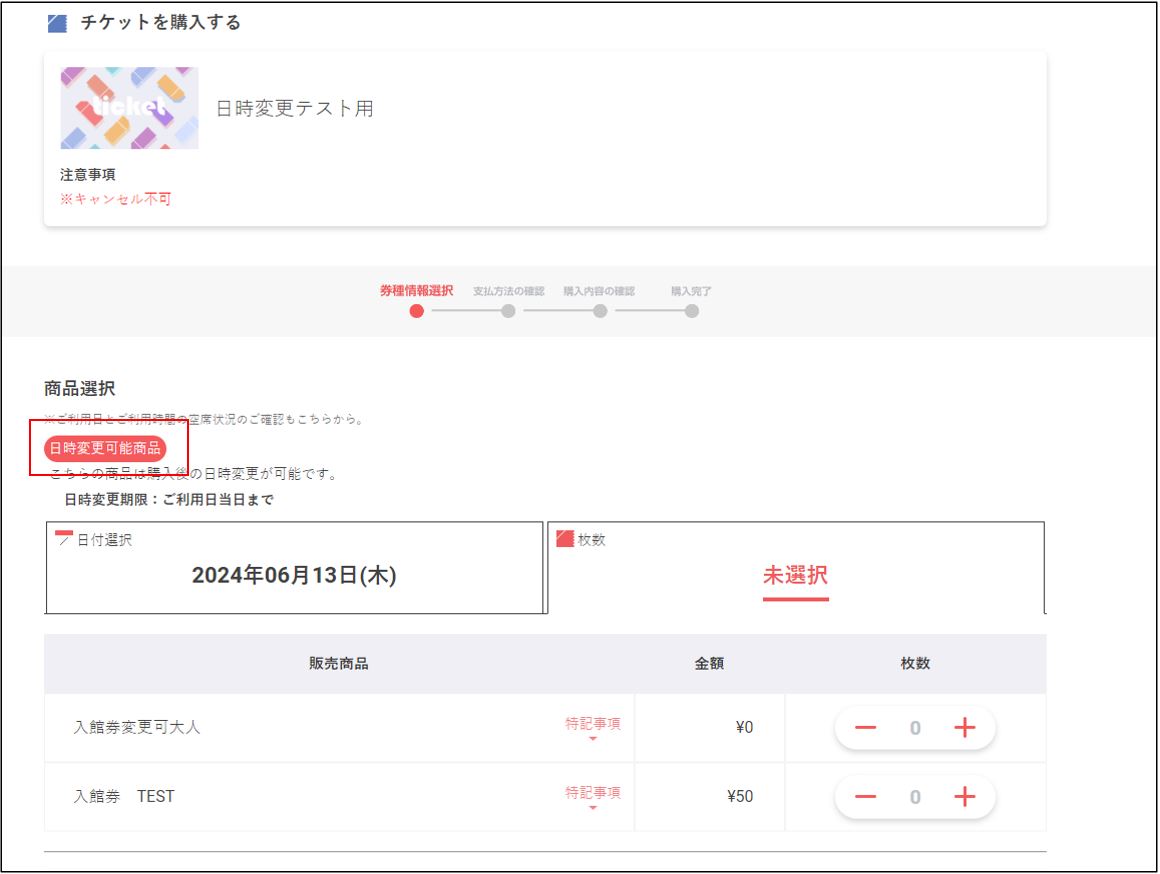Expand 特記事項 for 入館券変更可大人
The height and width of the screenshot is (874, 1160).
[592, 728]
